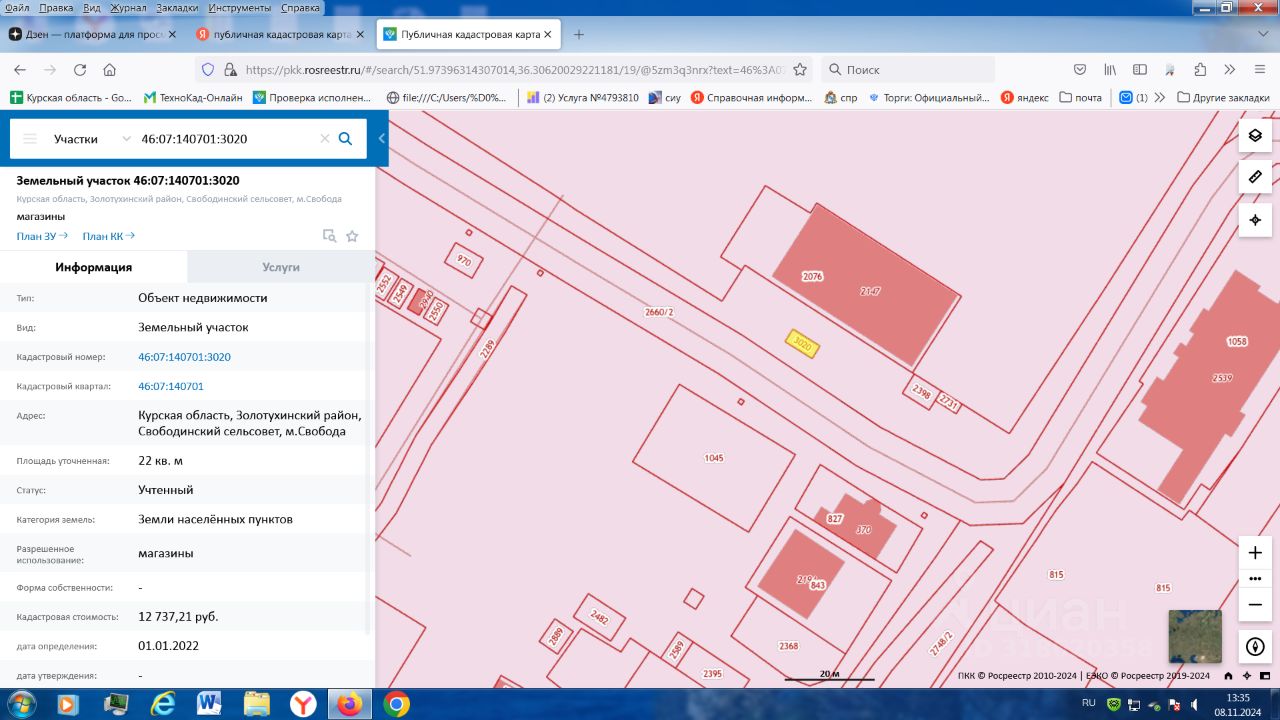This screenshot has height=720, width=1280.
Task: Switch the RU keyboard language indicator
Action: 1089,703
